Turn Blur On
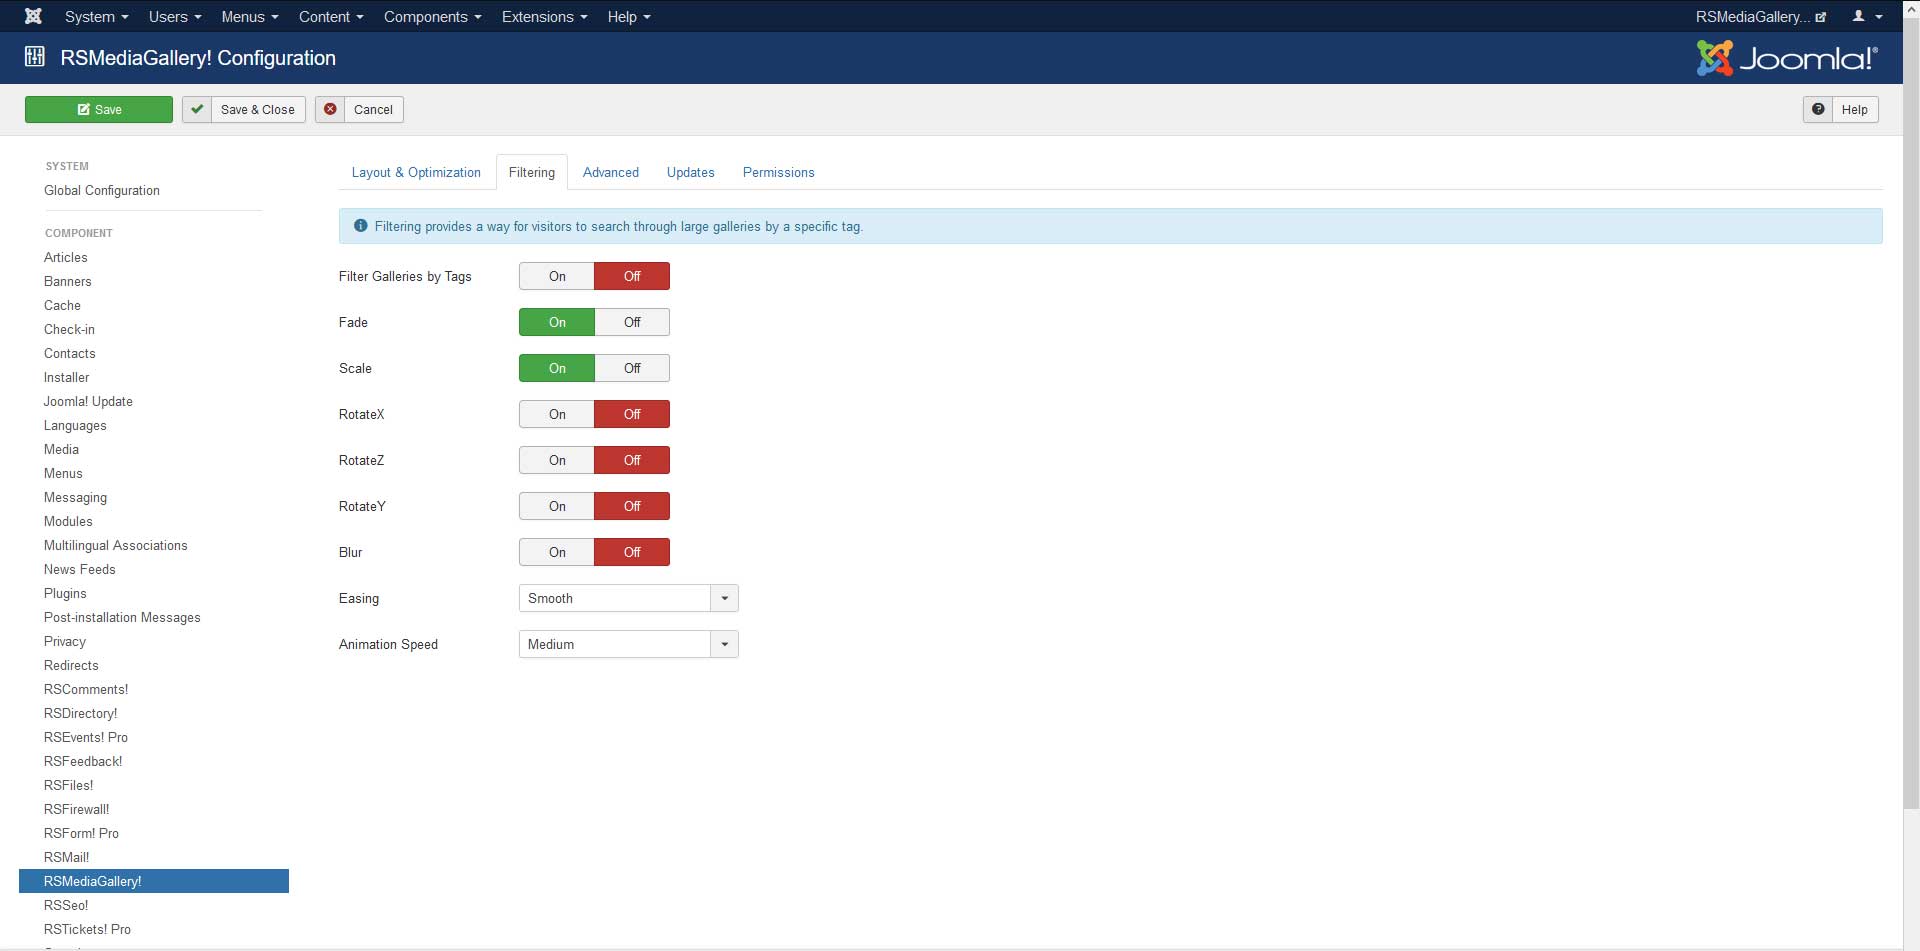Image resolution: width=1920 pixels, height=951 pixels. pos(557,552)
